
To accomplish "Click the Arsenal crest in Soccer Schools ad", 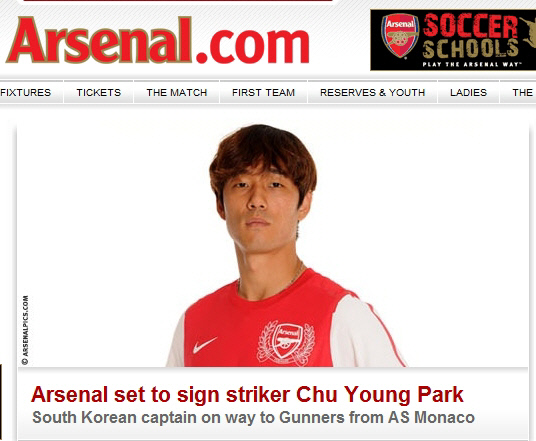I will click(400, 36).
